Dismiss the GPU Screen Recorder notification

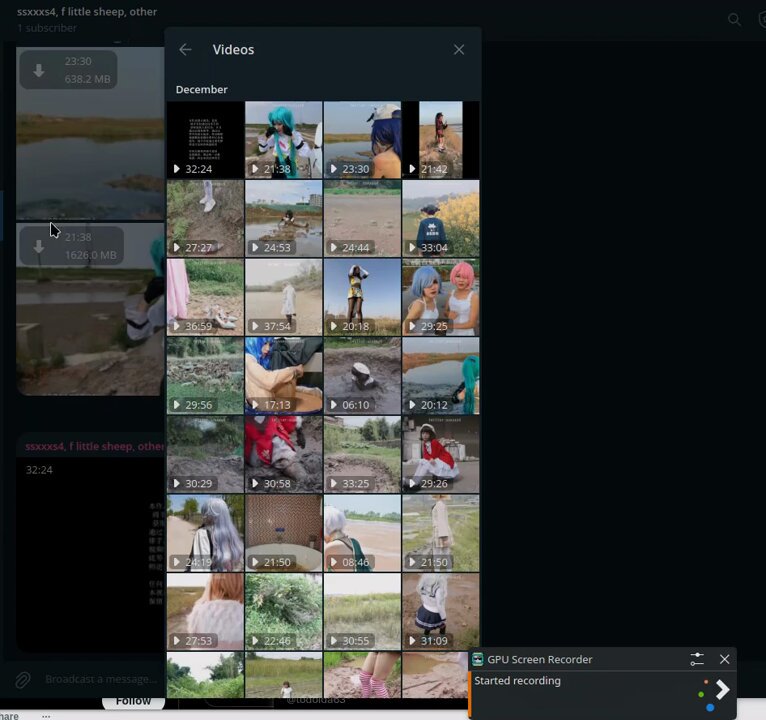[724, 659]
